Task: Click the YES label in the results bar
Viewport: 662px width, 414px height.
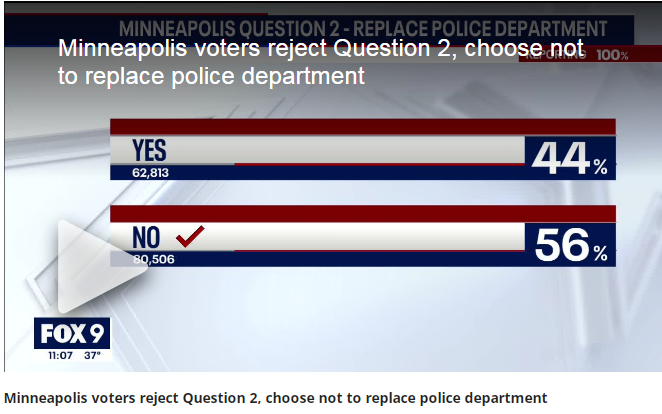Action: pos(149,150)
